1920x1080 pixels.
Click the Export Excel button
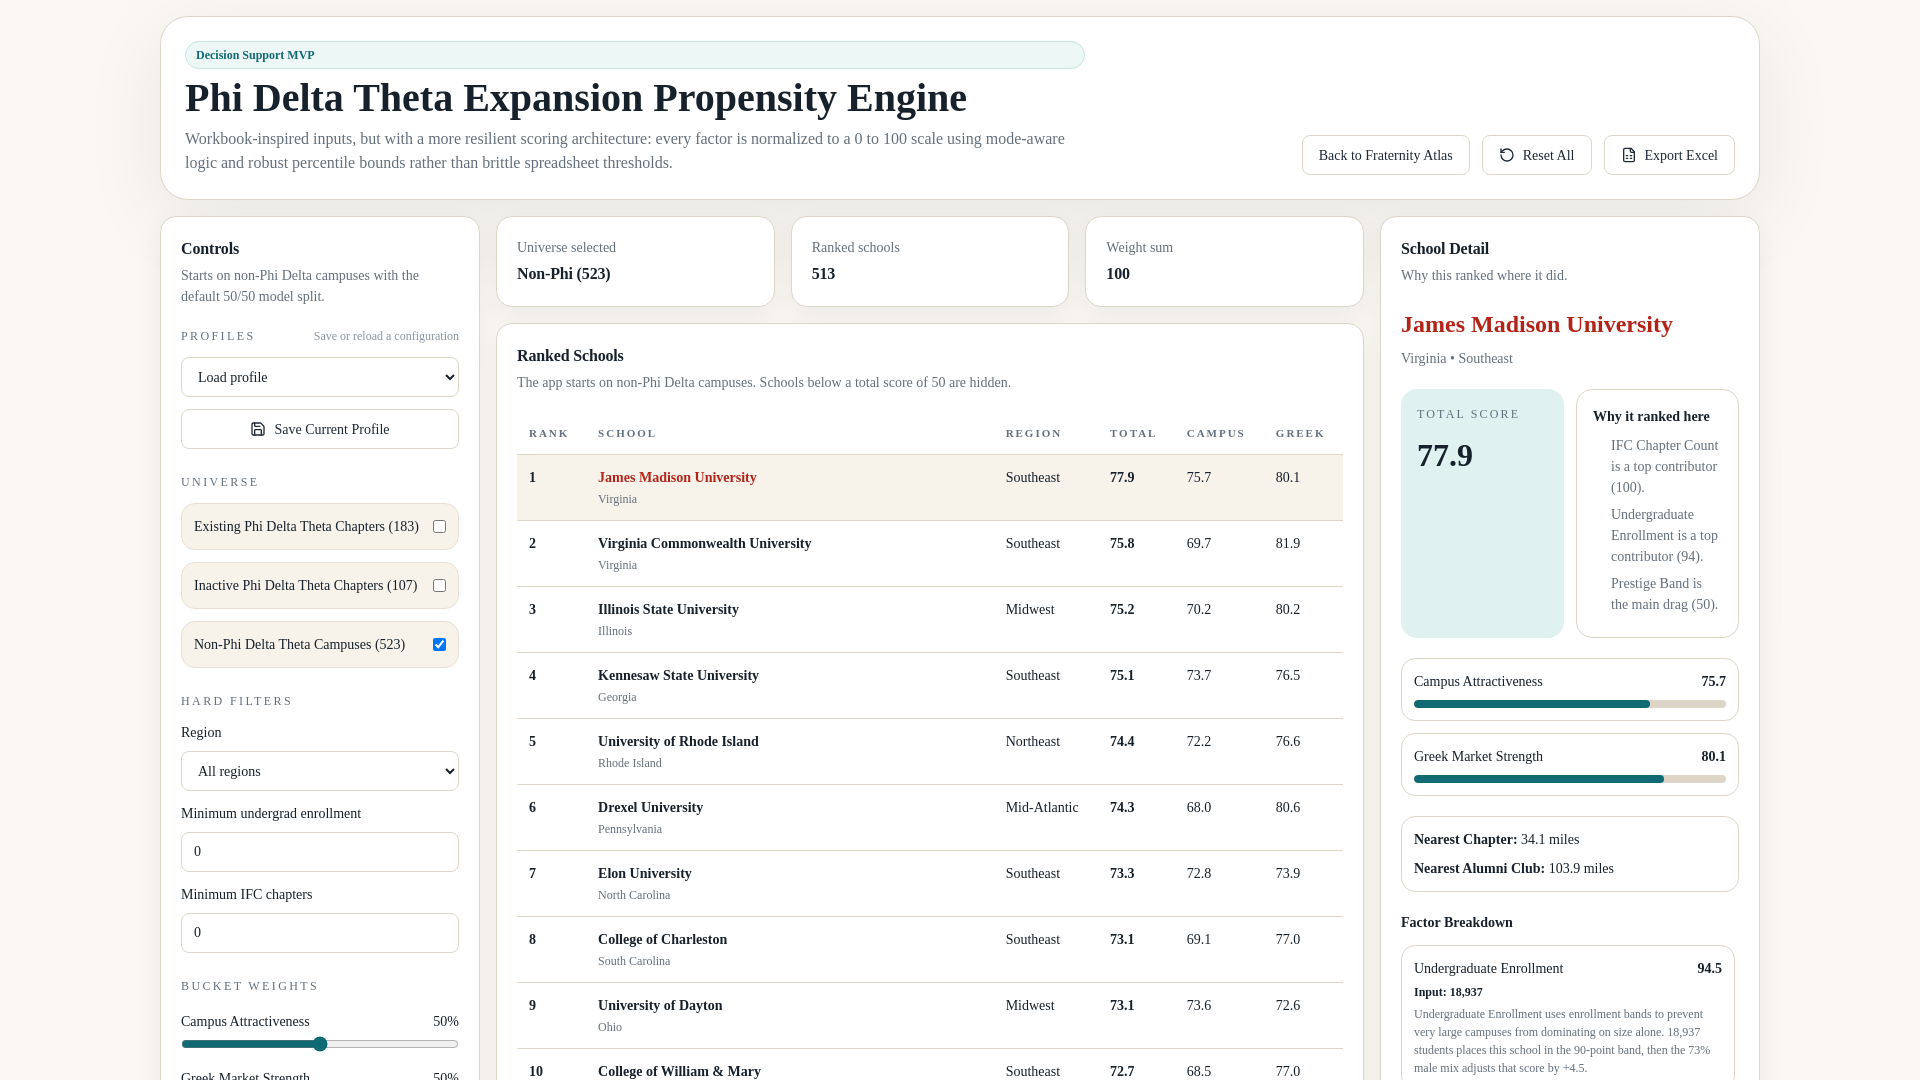1669,155
